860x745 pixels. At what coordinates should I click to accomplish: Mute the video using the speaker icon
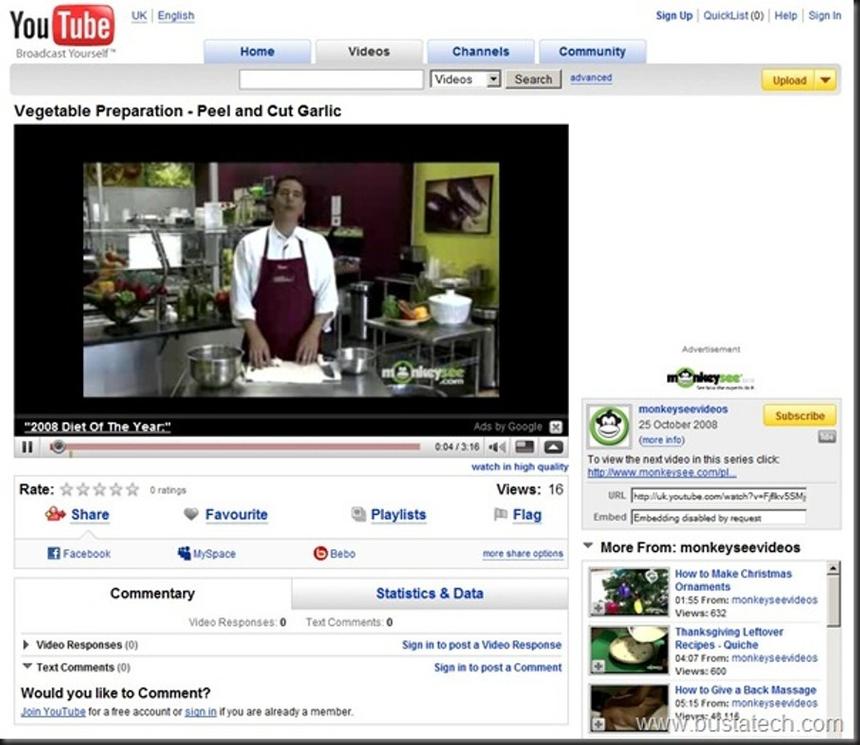tap(497, 447)
